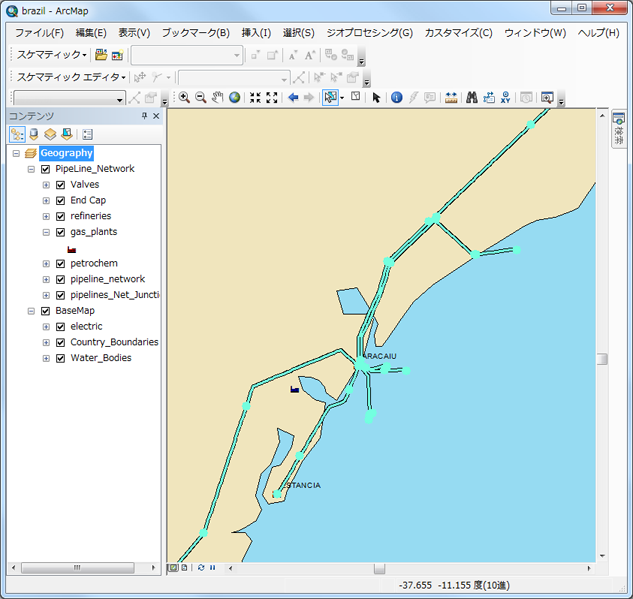Viewport: 633px width, 599px height.
Task: Open the Find binoculars tool
Action: (472, 98)
